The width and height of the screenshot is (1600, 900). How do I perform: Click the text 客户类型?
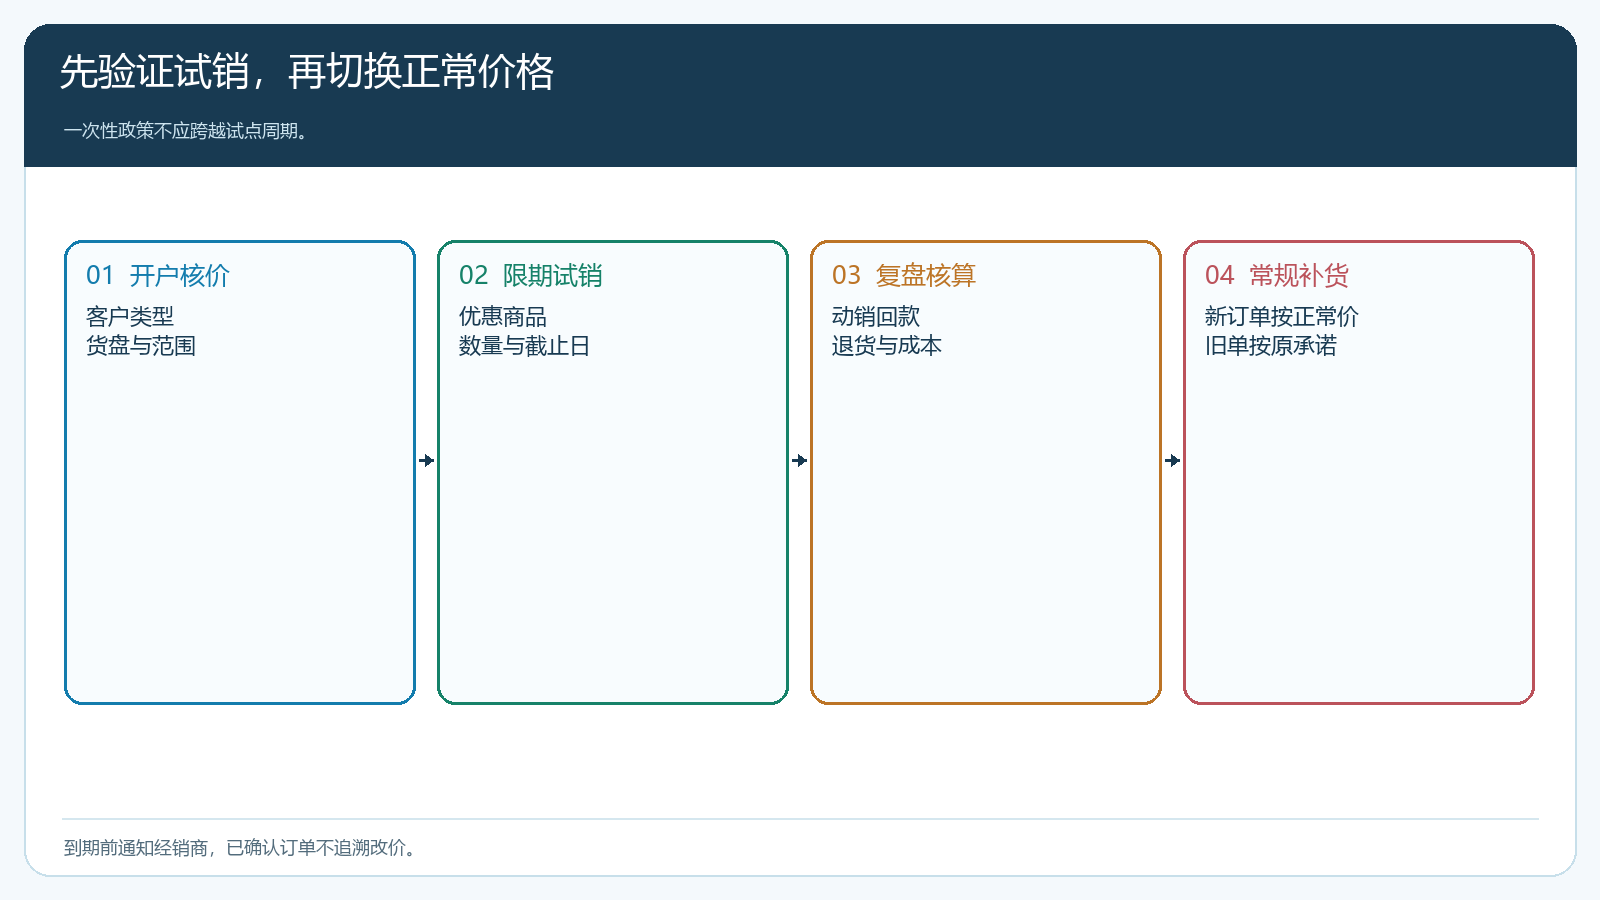click(130, 317)
